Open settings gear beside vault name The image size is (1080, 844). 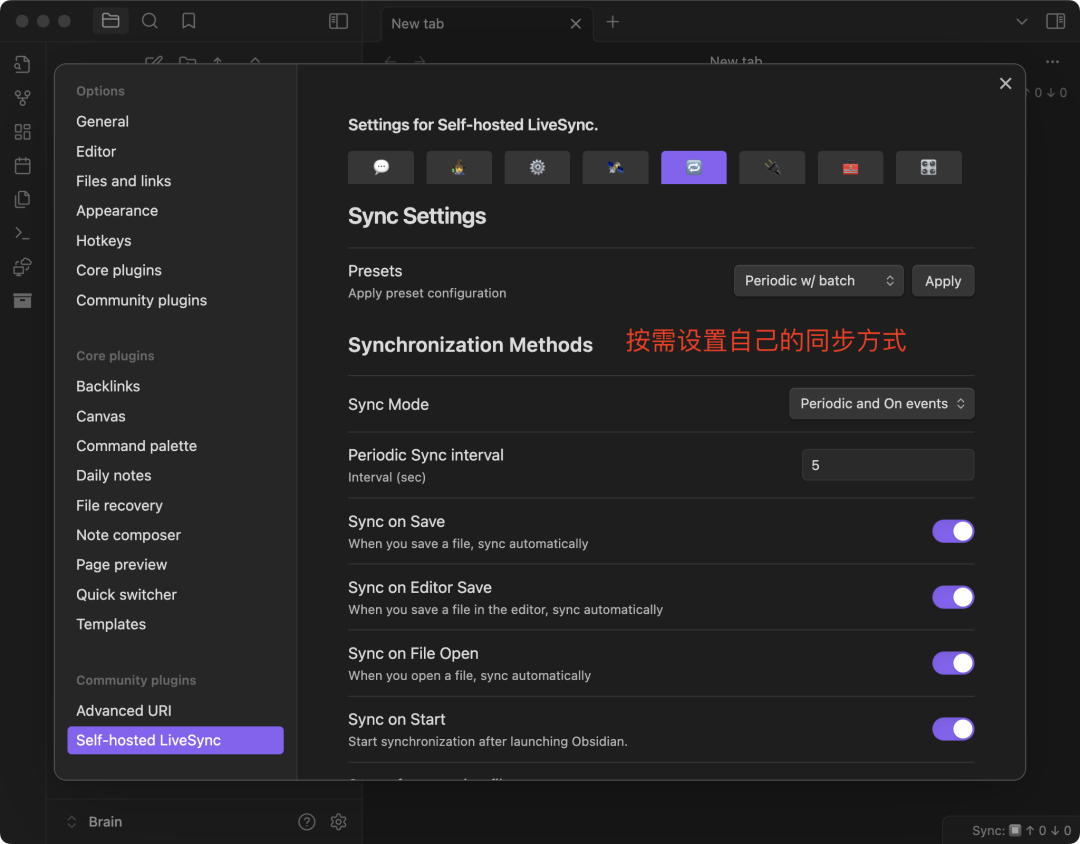point(338,821)
